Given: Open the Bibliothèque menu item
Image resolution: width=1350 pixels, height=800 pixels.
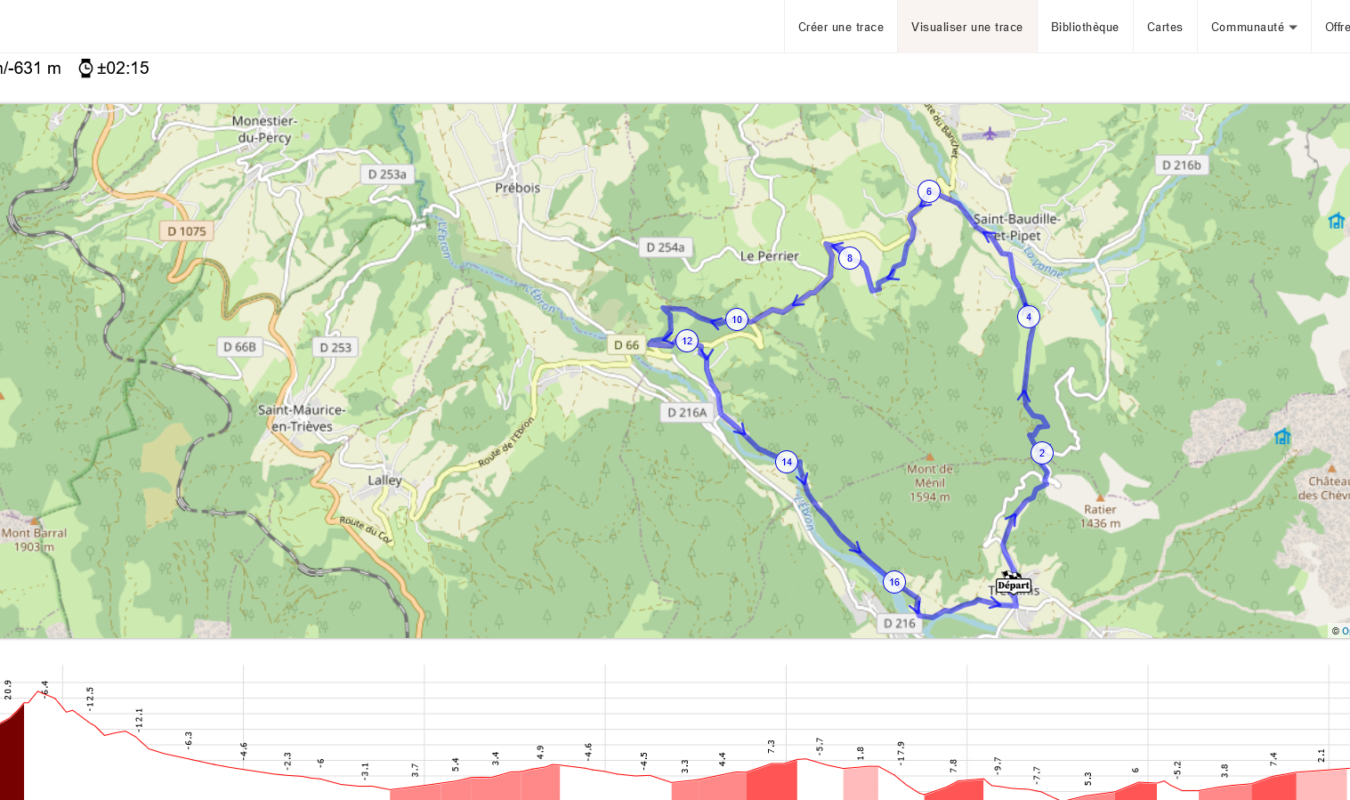Looking at the screenshot, I should click(1085, 27).
